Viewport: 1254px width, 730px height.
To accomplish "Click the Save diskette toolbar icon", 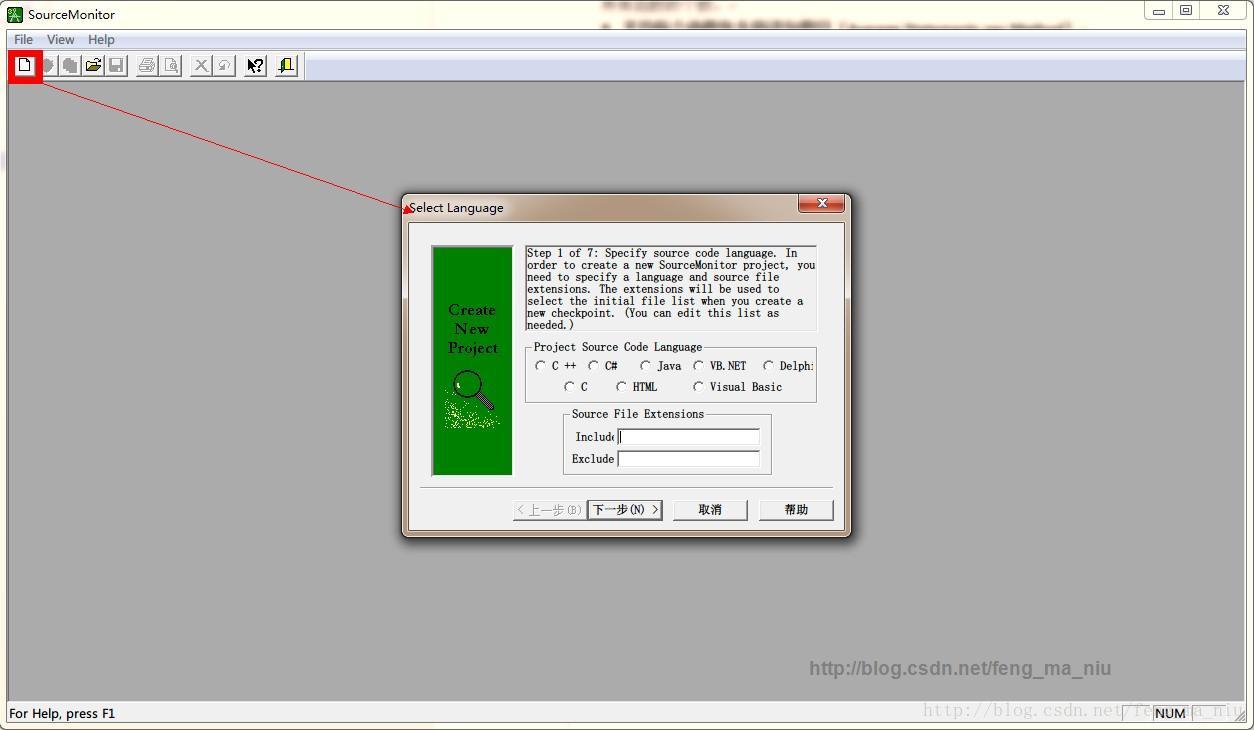I will [x=116, y=66].
